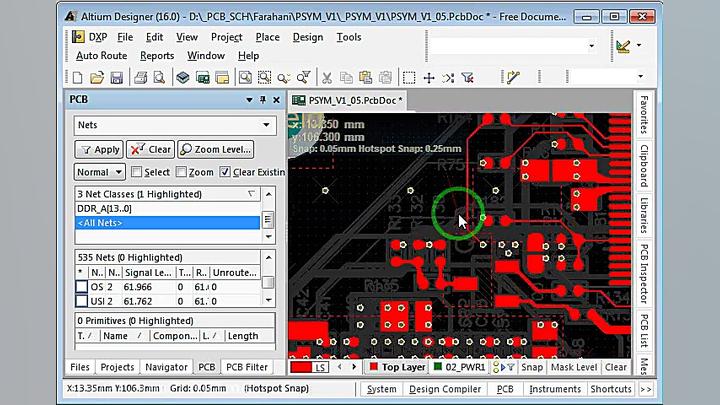Enable the Zoom checkbox
Image resolution: width=720 pixels, height=405 pixels.
[181, 172]
